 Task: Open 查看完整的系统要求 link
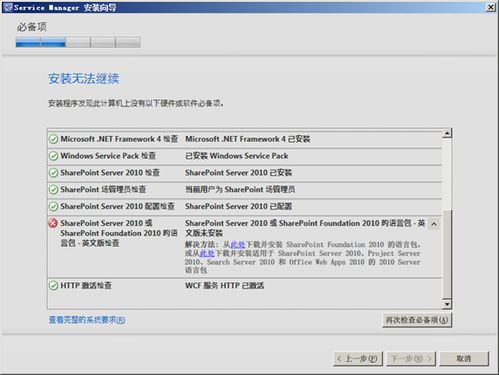click(87, 320)
